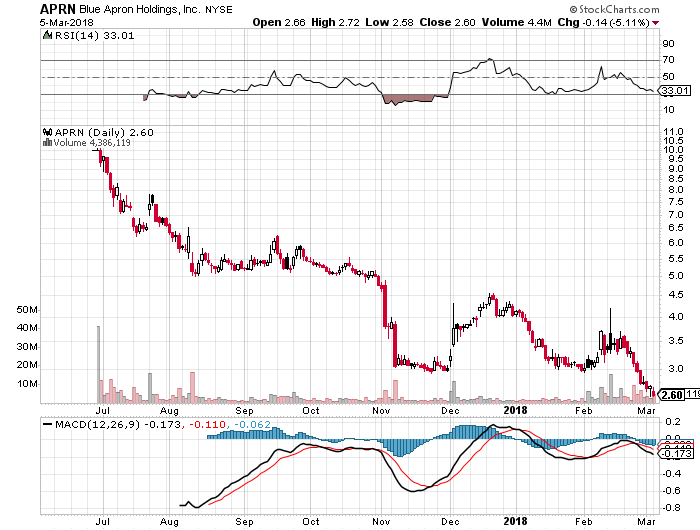Click the Nov label on the price chart's date axis
The width and height of the screenshot is (700, 530).
[379, 410]
